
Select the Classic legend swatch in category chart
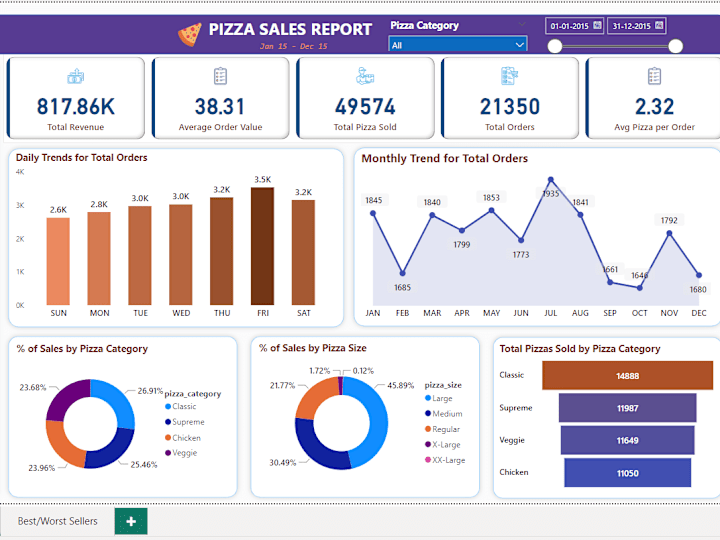click(x=168, y=406)
